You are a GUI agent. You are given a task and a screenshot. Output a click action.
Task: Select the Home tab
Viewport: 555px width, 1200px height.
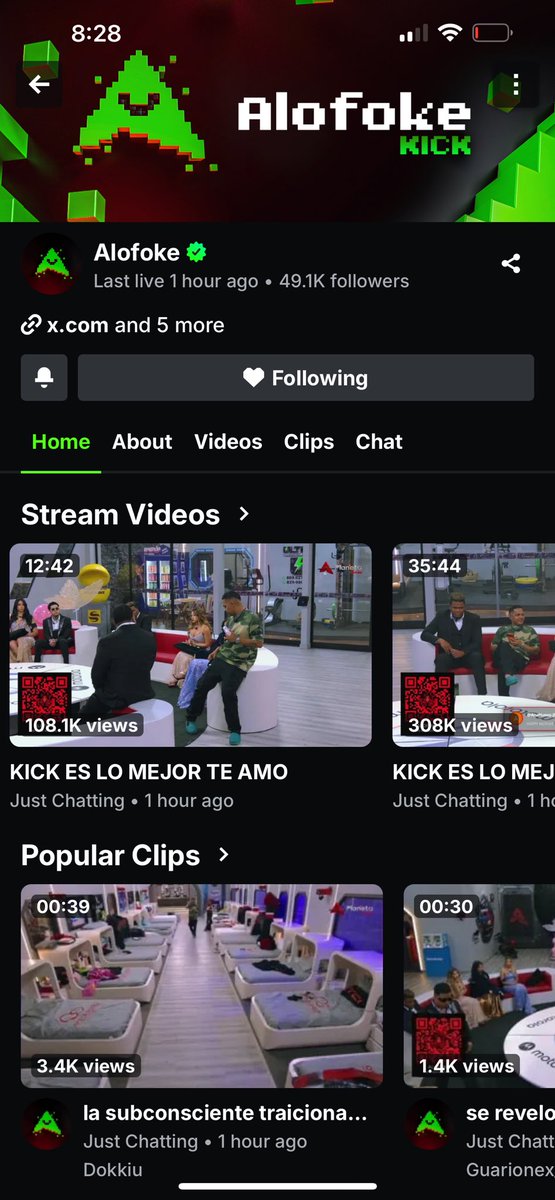coord(61,442)
